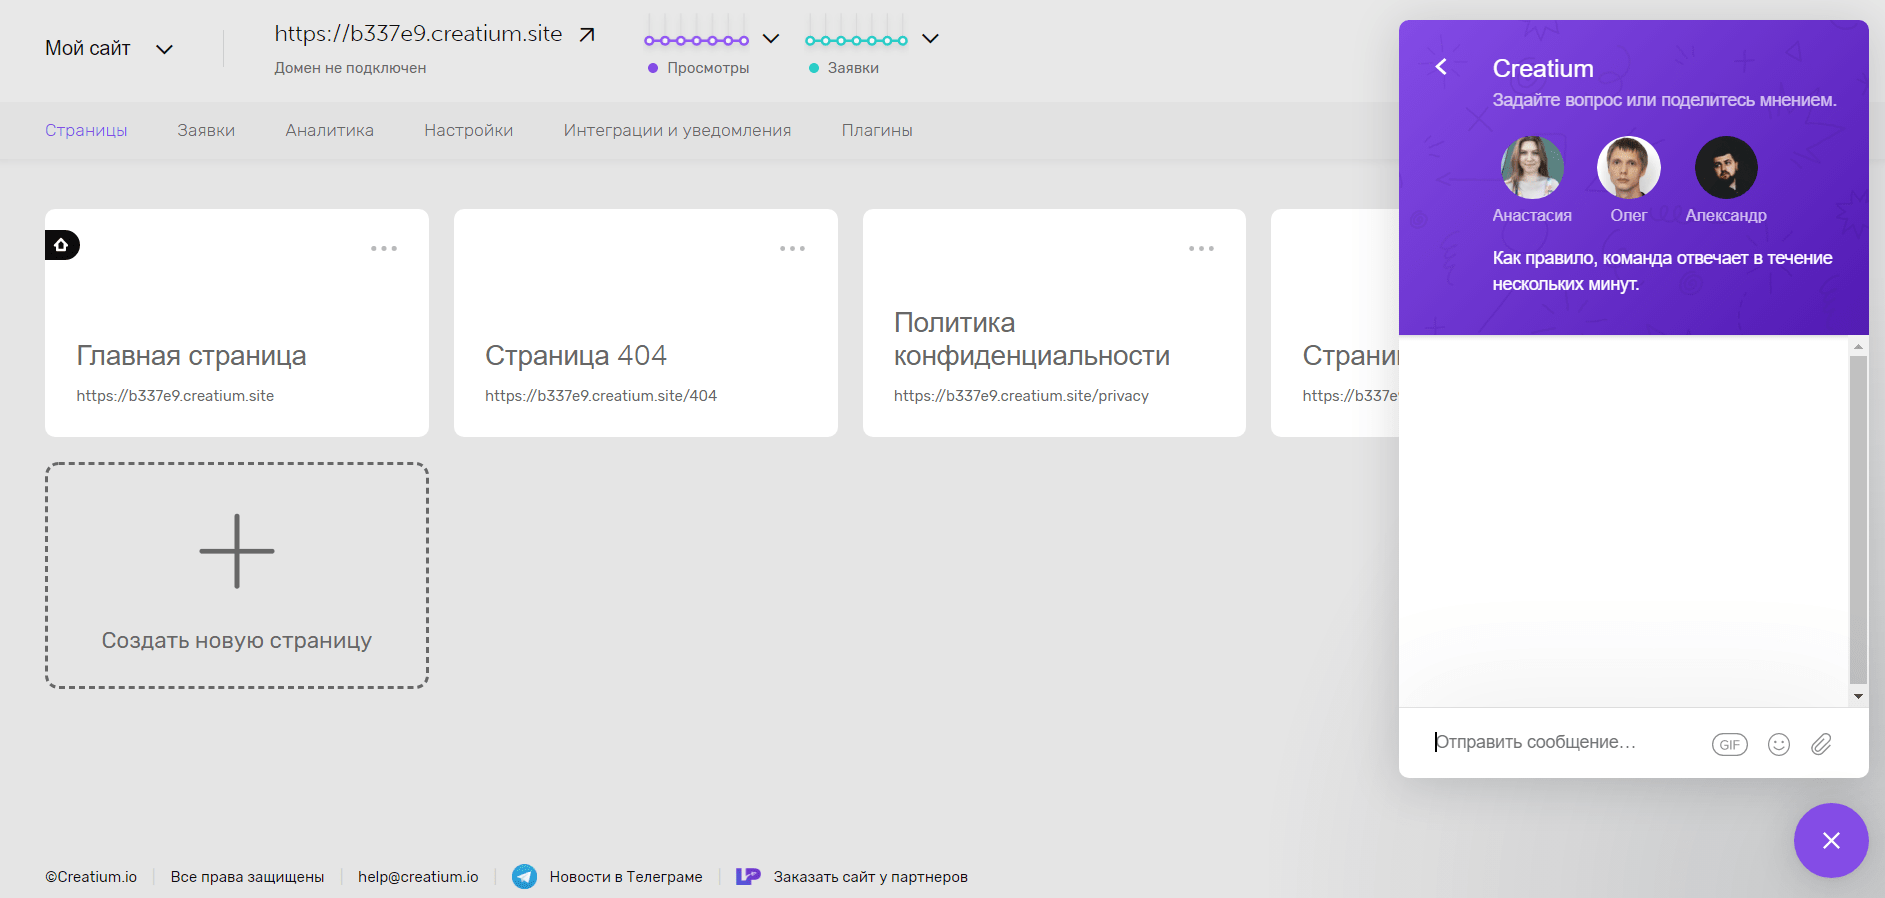Click the Creatium chat header title
1885x898 pixels.
point(1543,68)
